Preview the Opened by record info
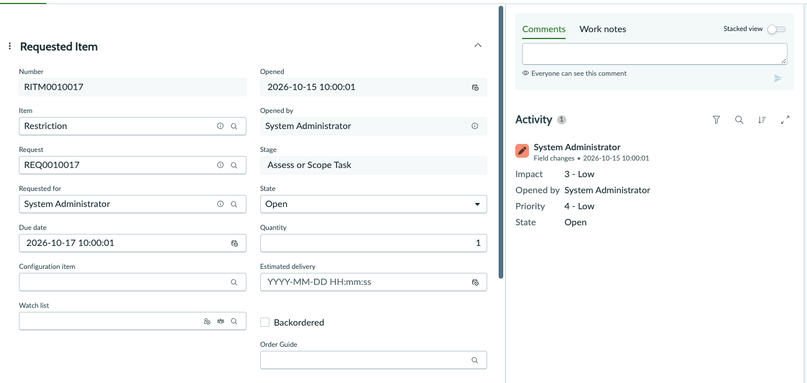This screenshot has height=383, width=807. 475,126
